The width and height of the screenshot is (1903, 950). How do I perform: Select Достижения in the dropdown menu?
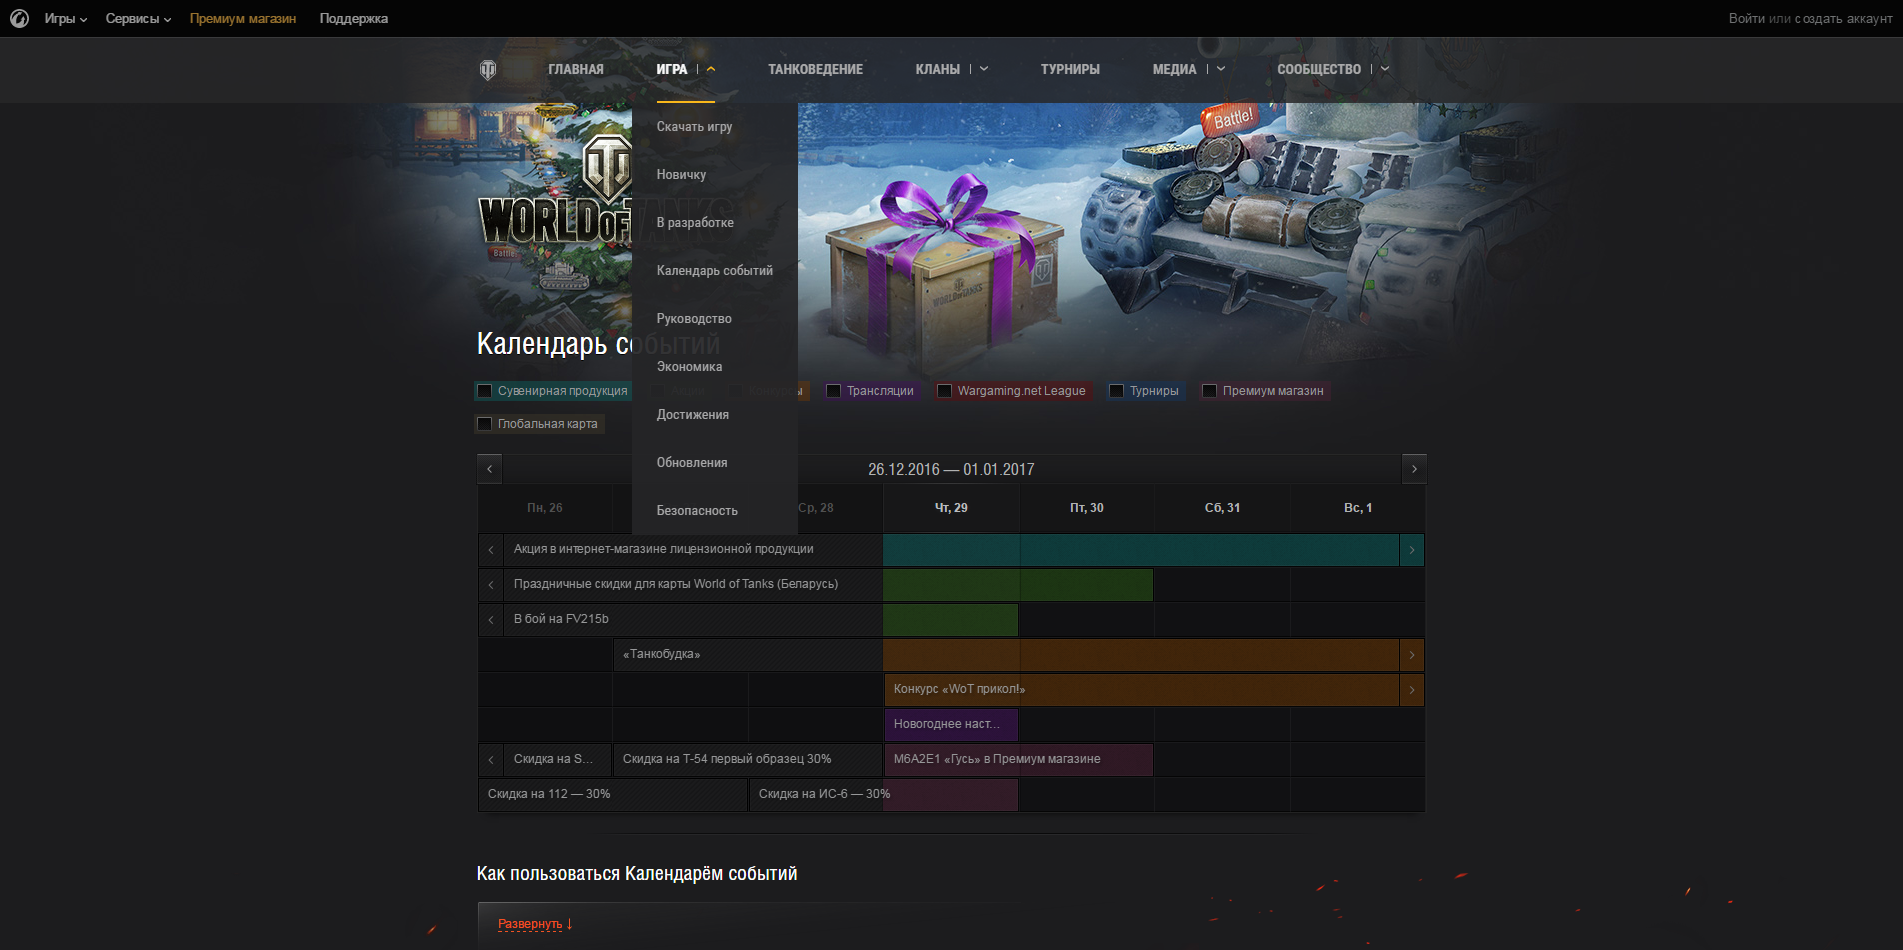[692, 415]
